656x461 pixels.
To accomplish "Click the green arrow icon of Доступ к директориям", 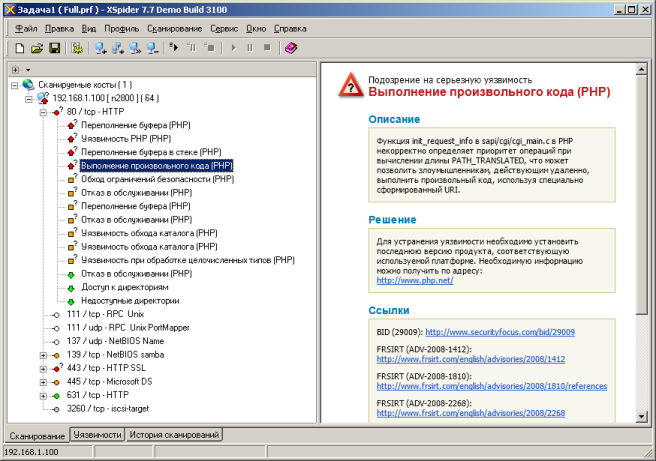I will (x=71, y=288).
